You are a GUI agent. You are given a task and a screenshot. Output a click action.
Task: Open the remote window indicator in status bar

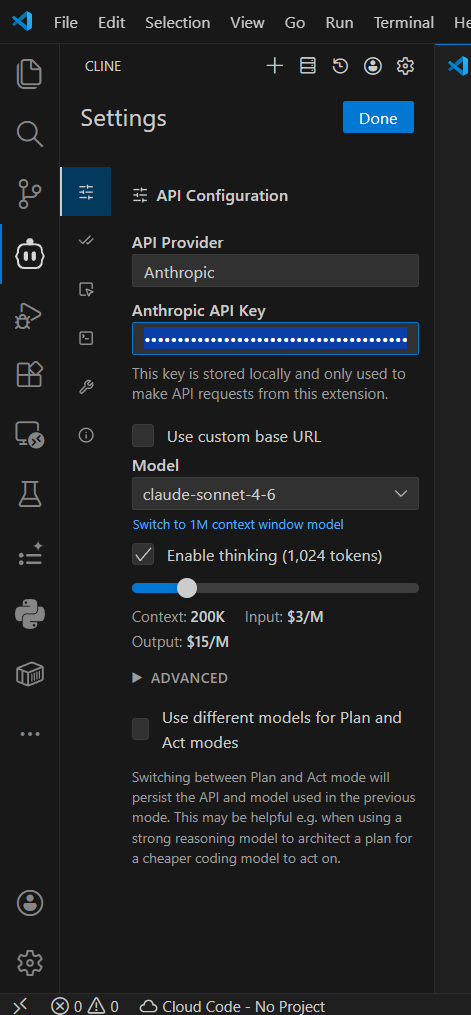click(20, 1005)
